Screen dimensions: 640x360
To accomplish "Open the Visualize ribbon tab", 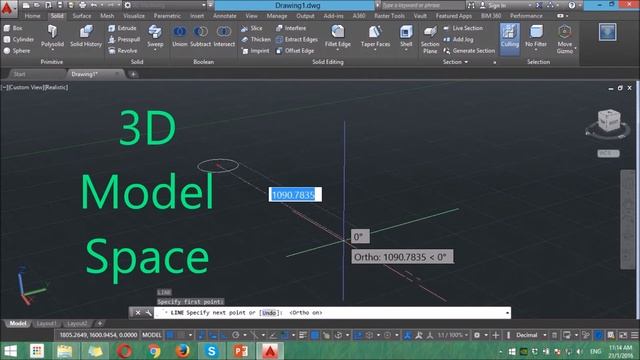I will (x=134, y=16).
